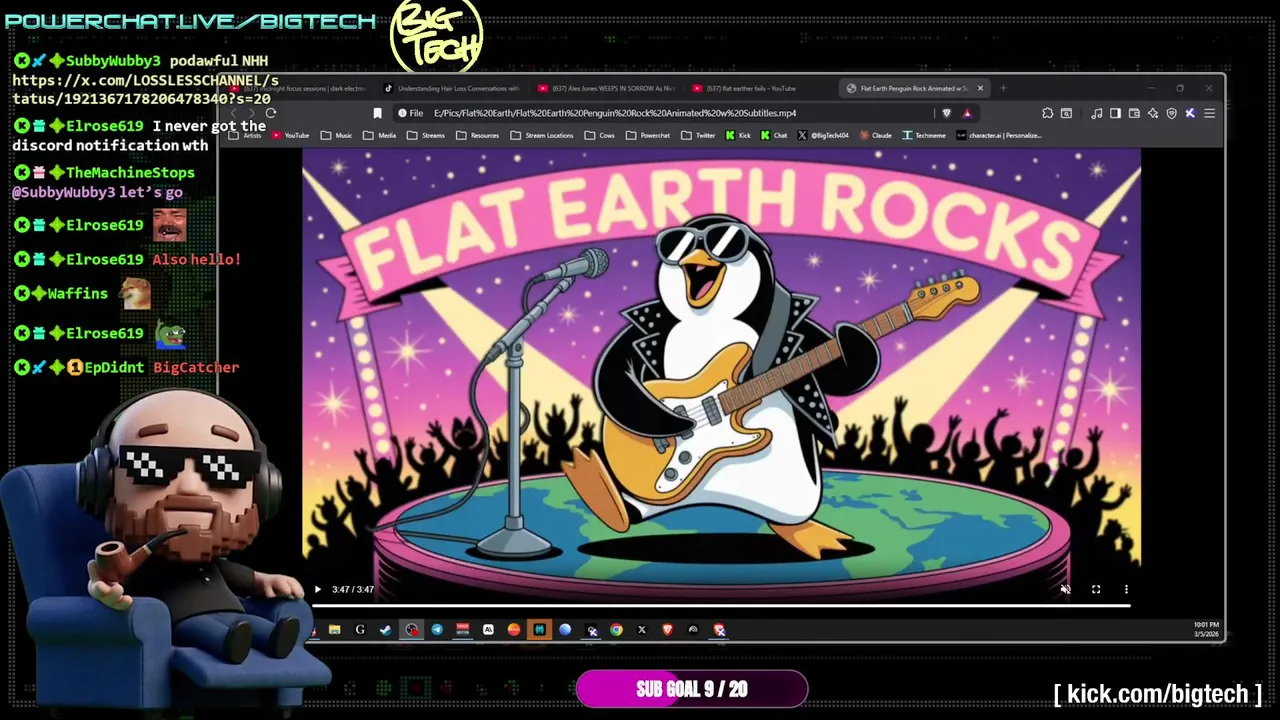This screenshot has width=1280, height=720.
Task: Seek using the video progress bar
Action: click(721, 605)
